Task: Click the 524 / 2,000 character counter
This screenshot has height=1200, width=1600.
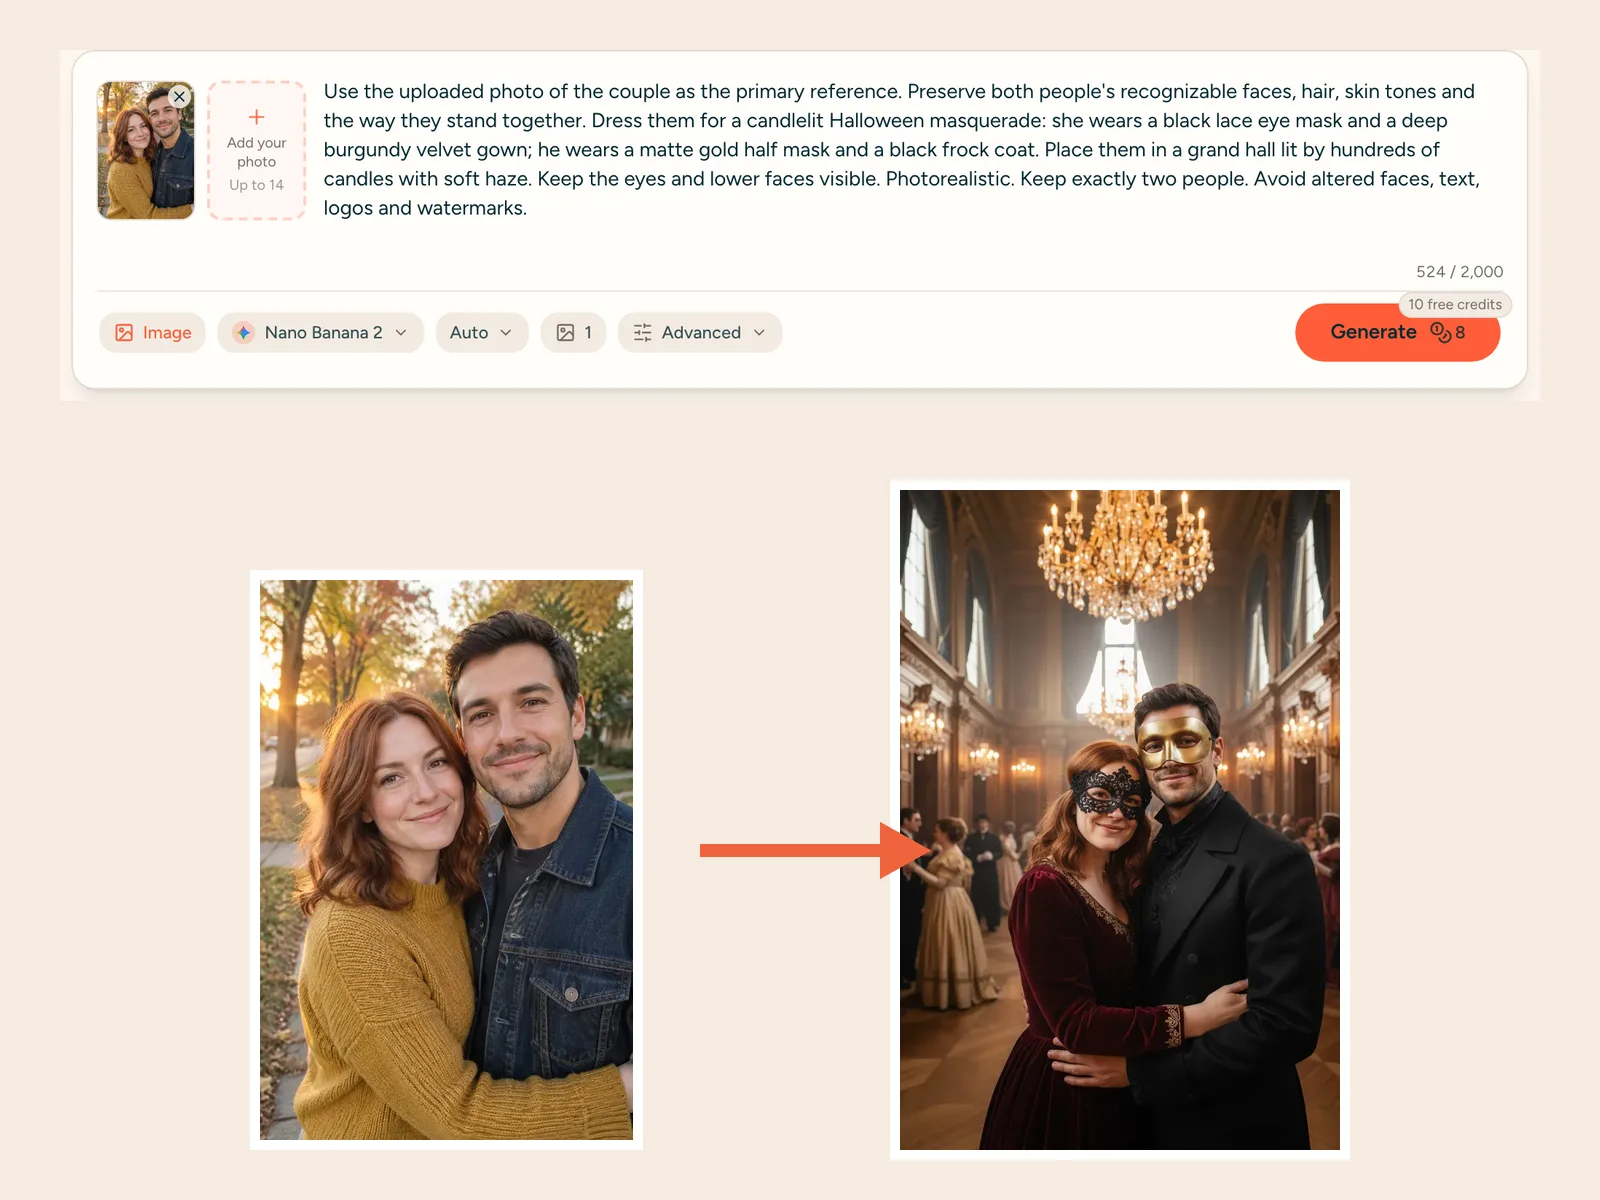Action: click(1459, 272)
